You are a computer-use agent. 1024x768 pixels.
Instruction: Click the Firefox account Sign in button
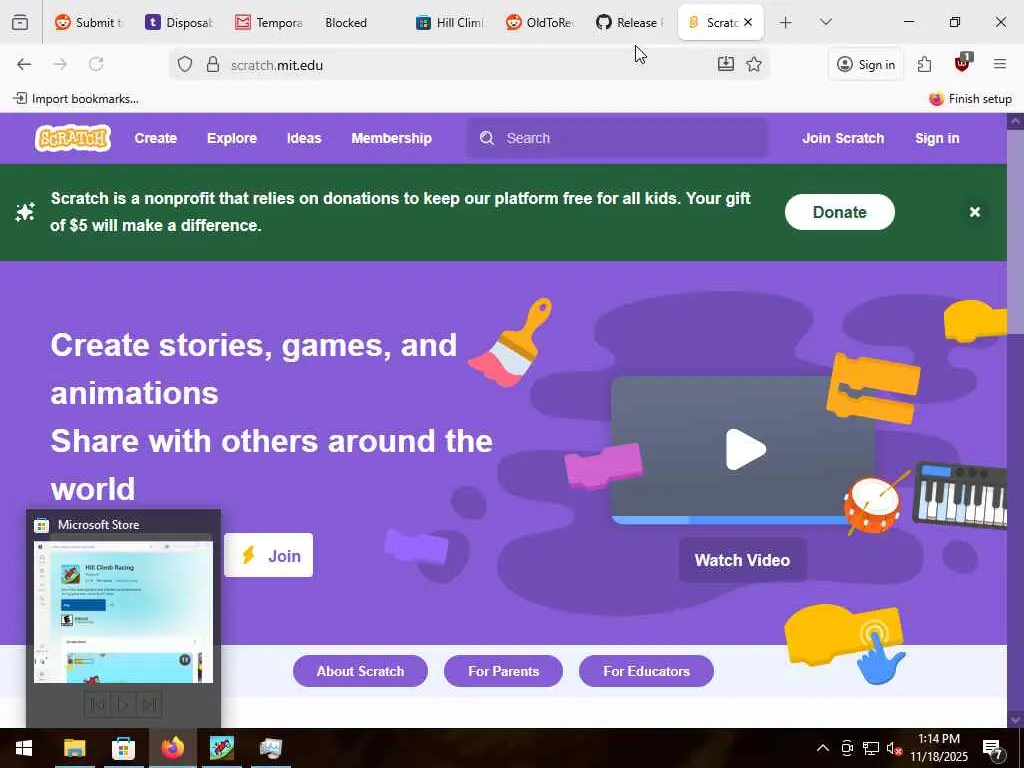point(866,64)
